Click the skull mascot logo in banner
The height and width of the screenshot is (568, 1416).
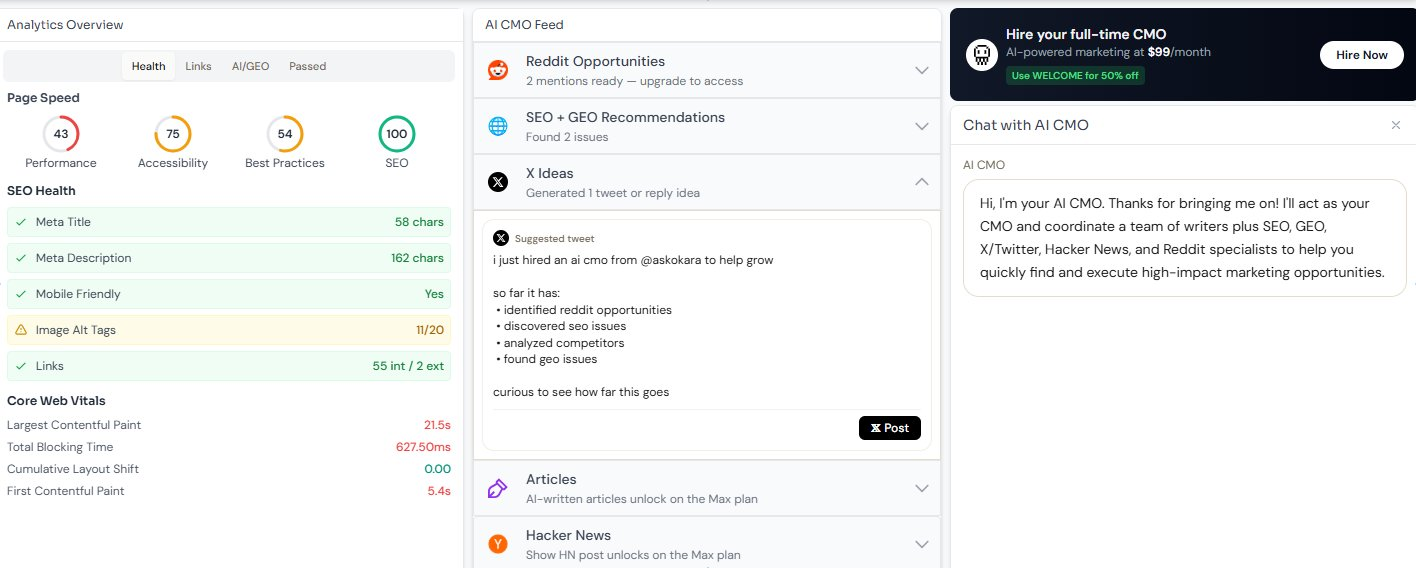coord(982,56)
